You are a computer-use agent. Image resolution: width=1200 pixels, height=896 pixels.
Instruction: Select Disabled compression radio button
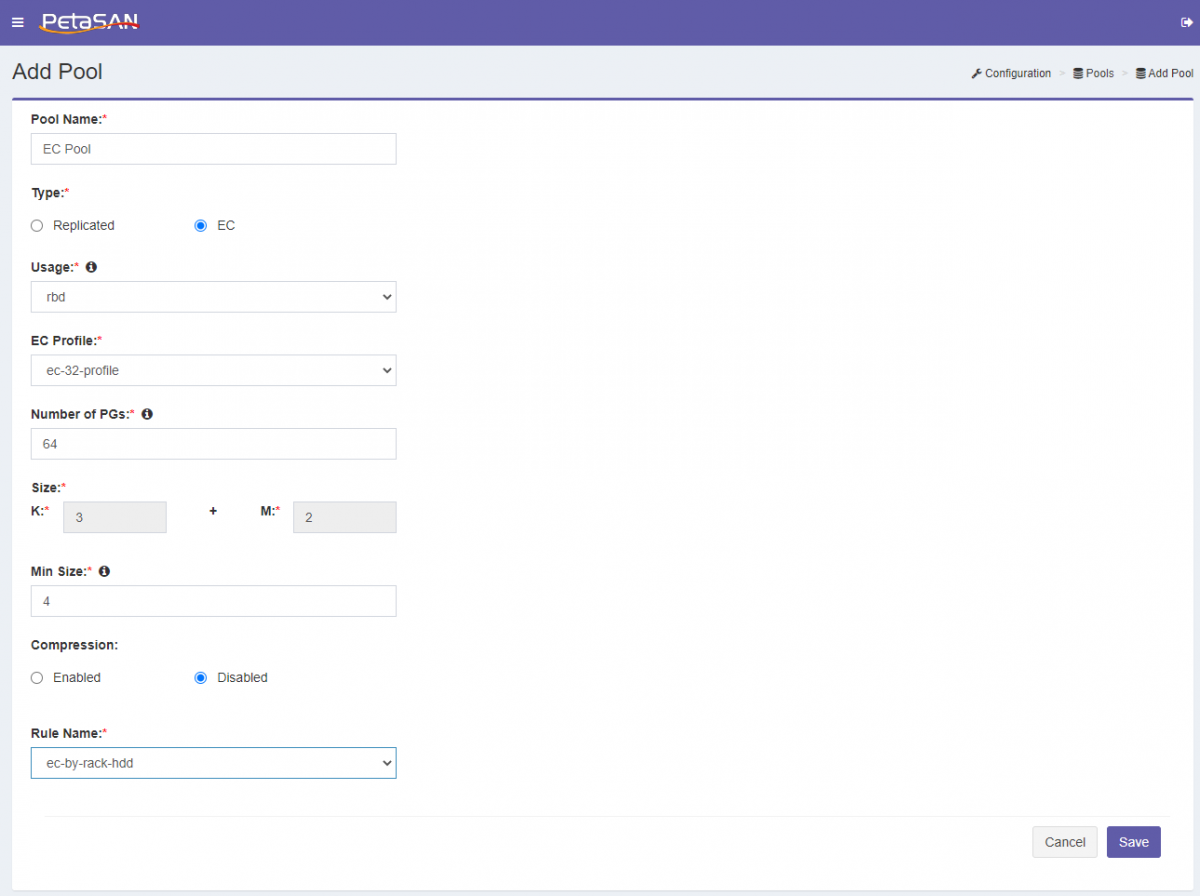point(200,678)
